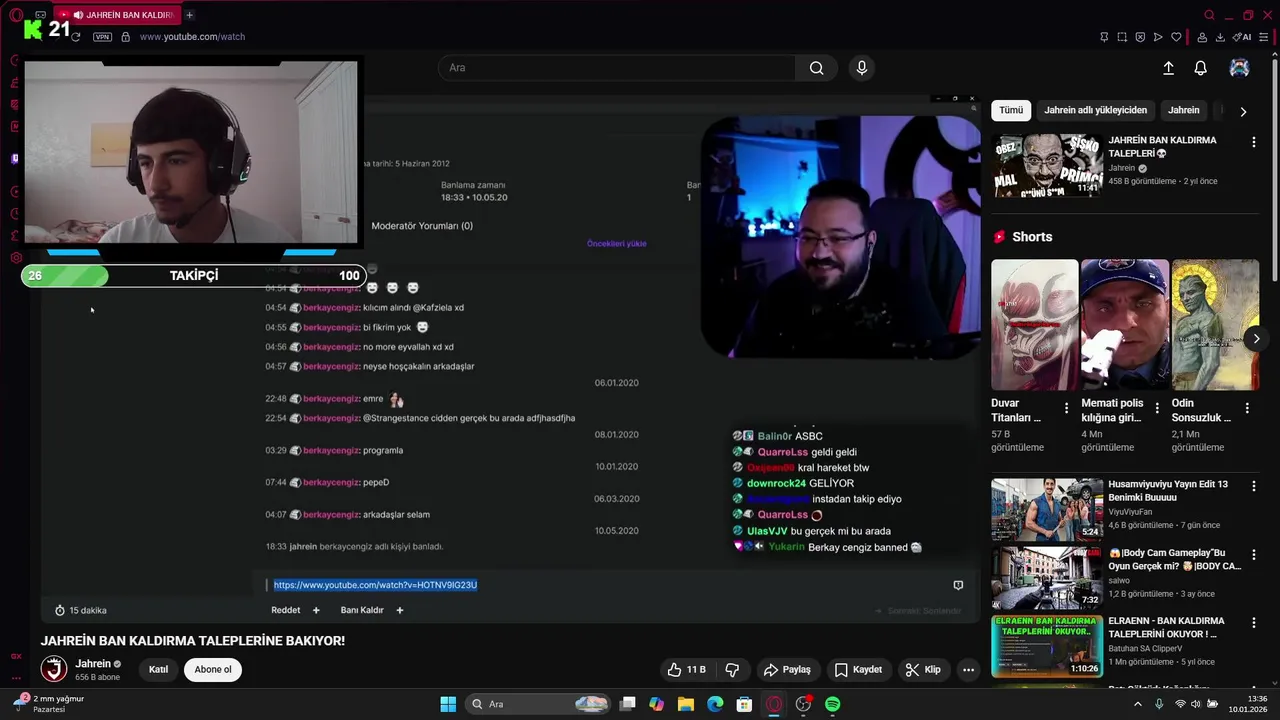Select the Tümü filter chip
Viewport: 1280px width, 720px height.
click(1011, 110)
